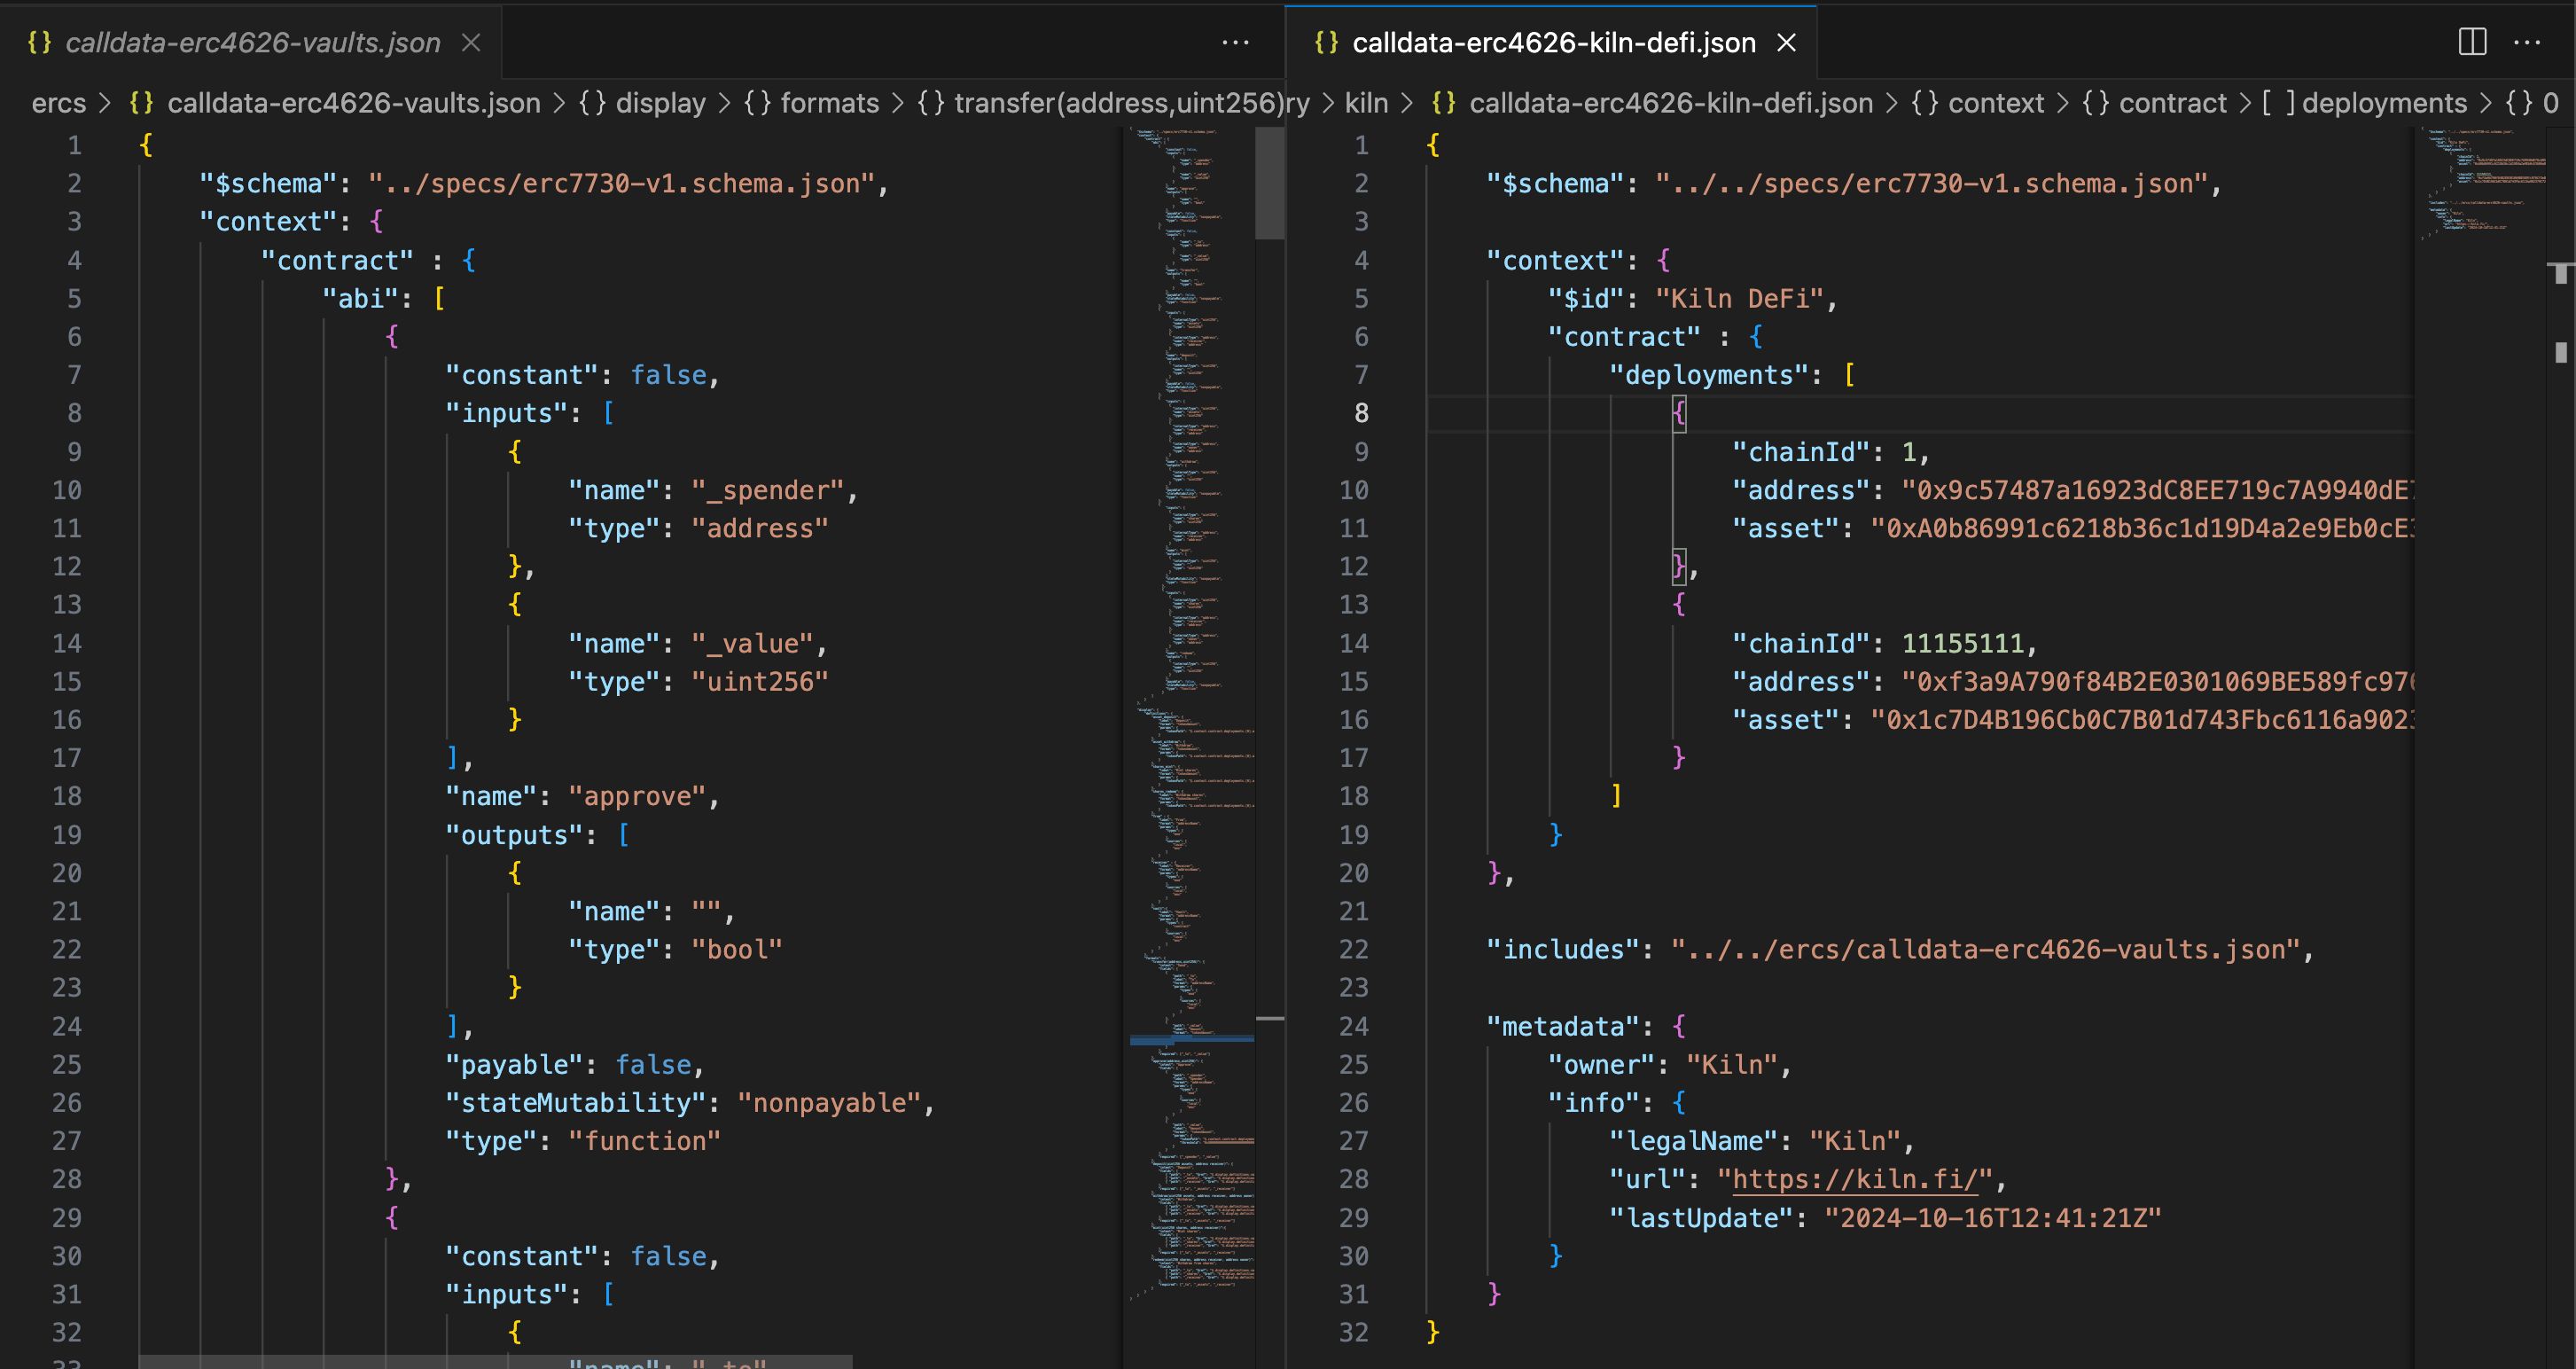Click asset value starting 0x1c7D4B19
2576x1369 pixels.
click(x=2142, y=720)
